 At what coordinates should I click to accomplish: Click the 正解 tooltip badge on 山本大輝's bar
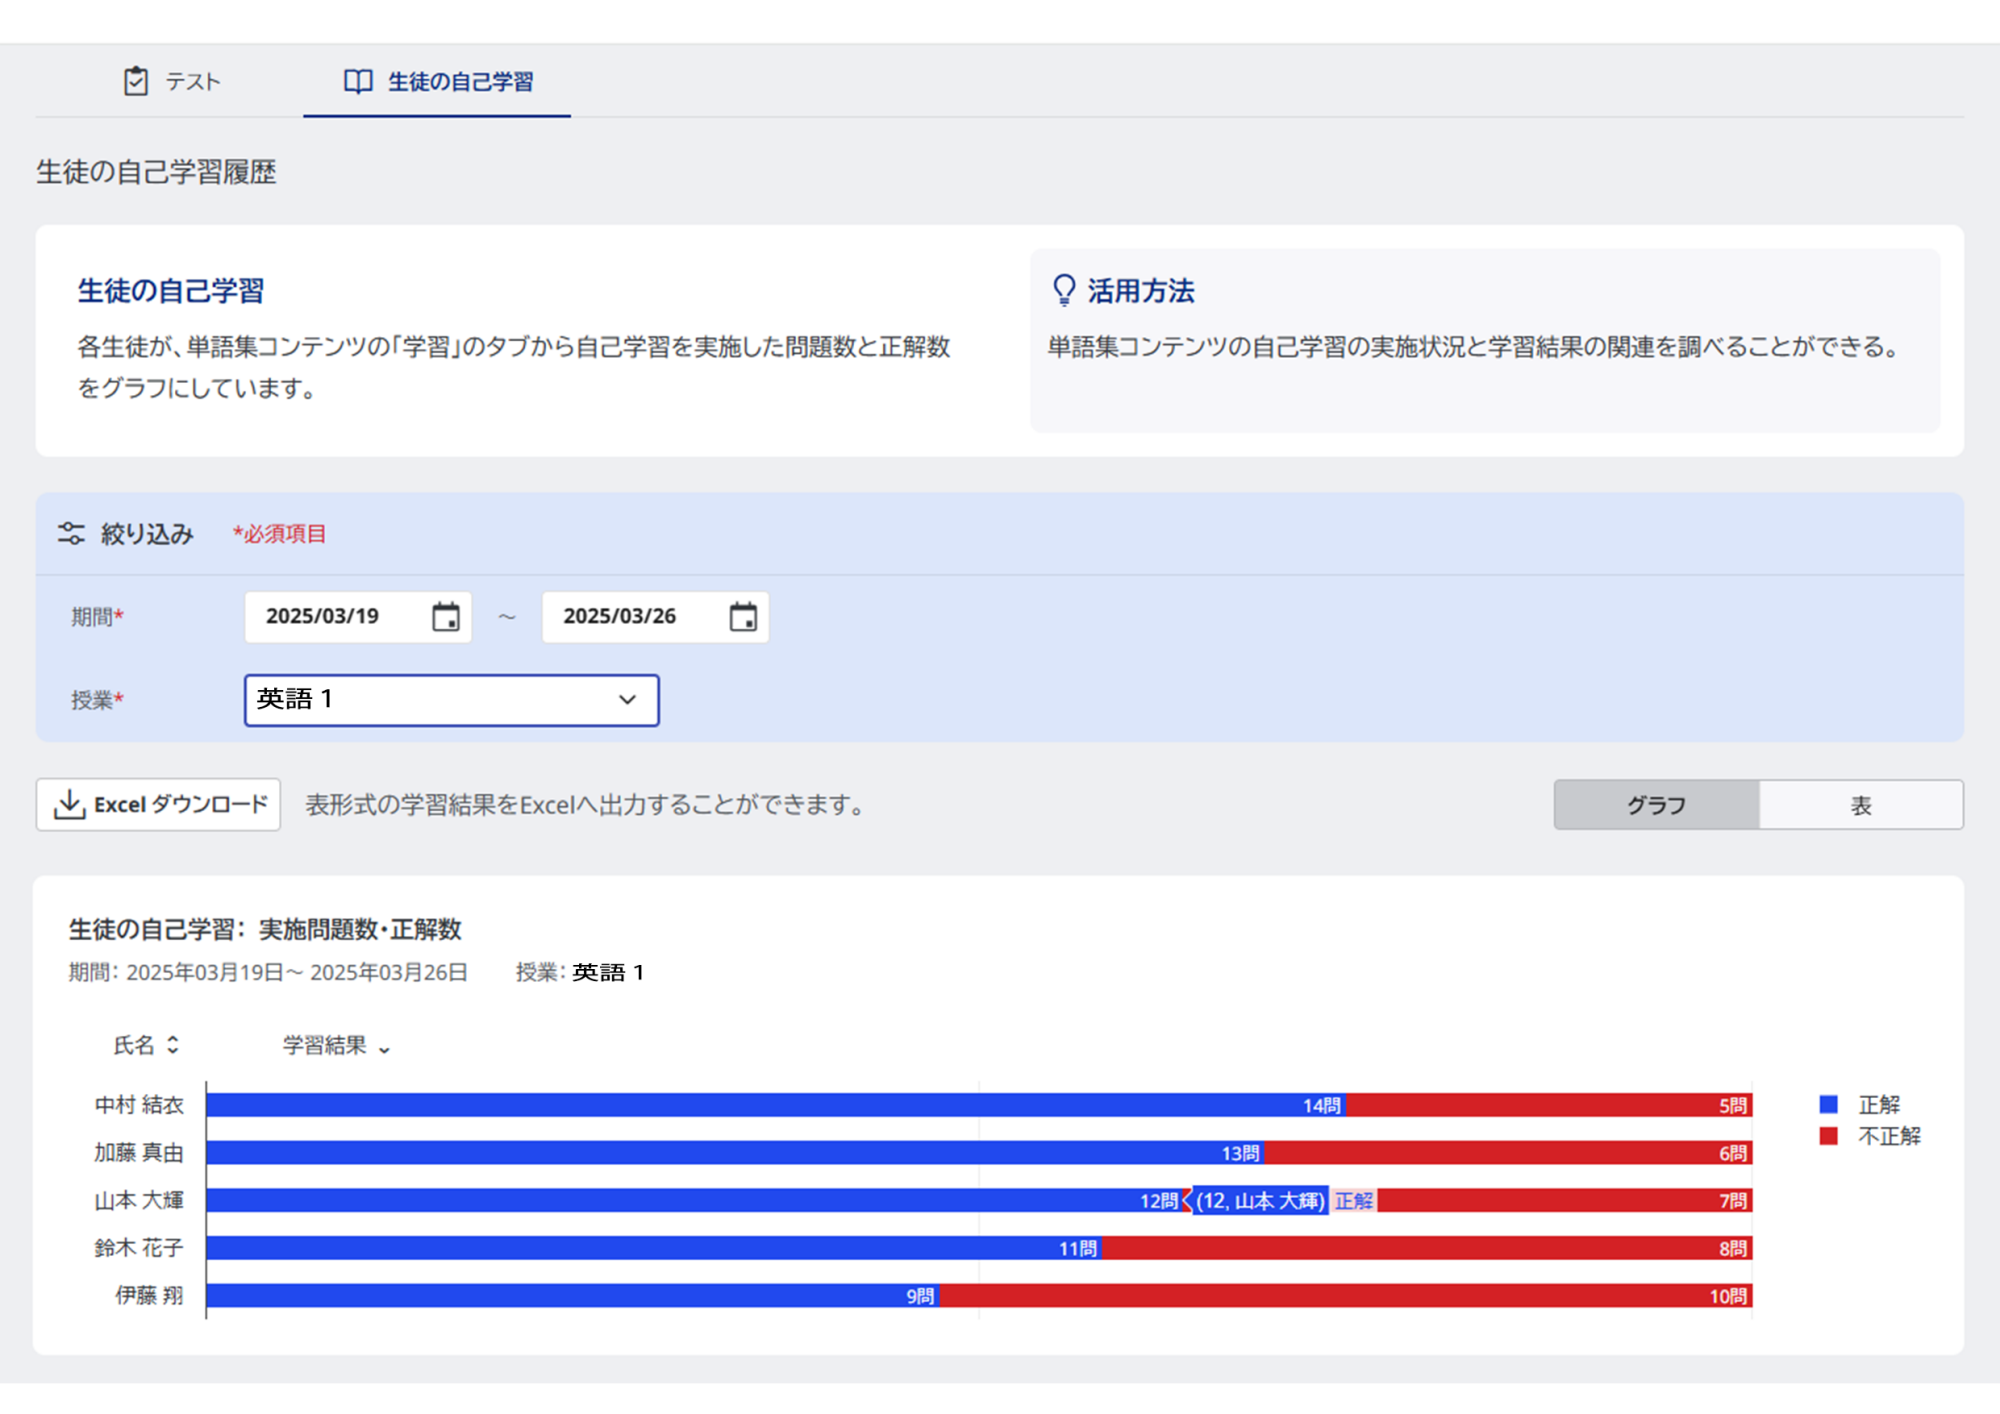click(1352, 1201)
